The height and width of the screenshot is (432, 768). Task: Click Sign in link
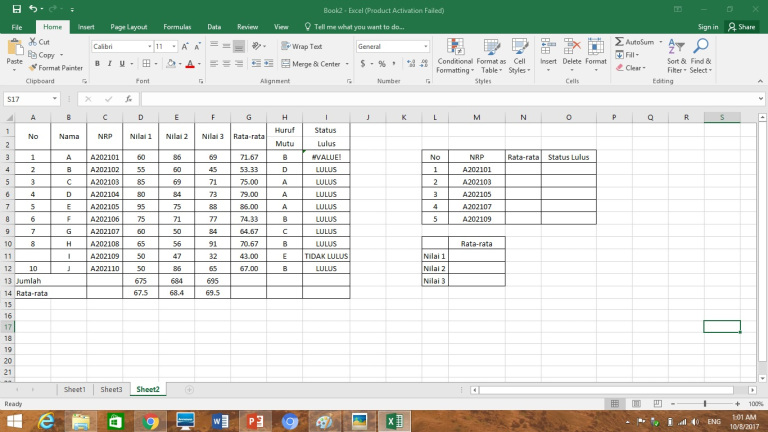point(708,27)
